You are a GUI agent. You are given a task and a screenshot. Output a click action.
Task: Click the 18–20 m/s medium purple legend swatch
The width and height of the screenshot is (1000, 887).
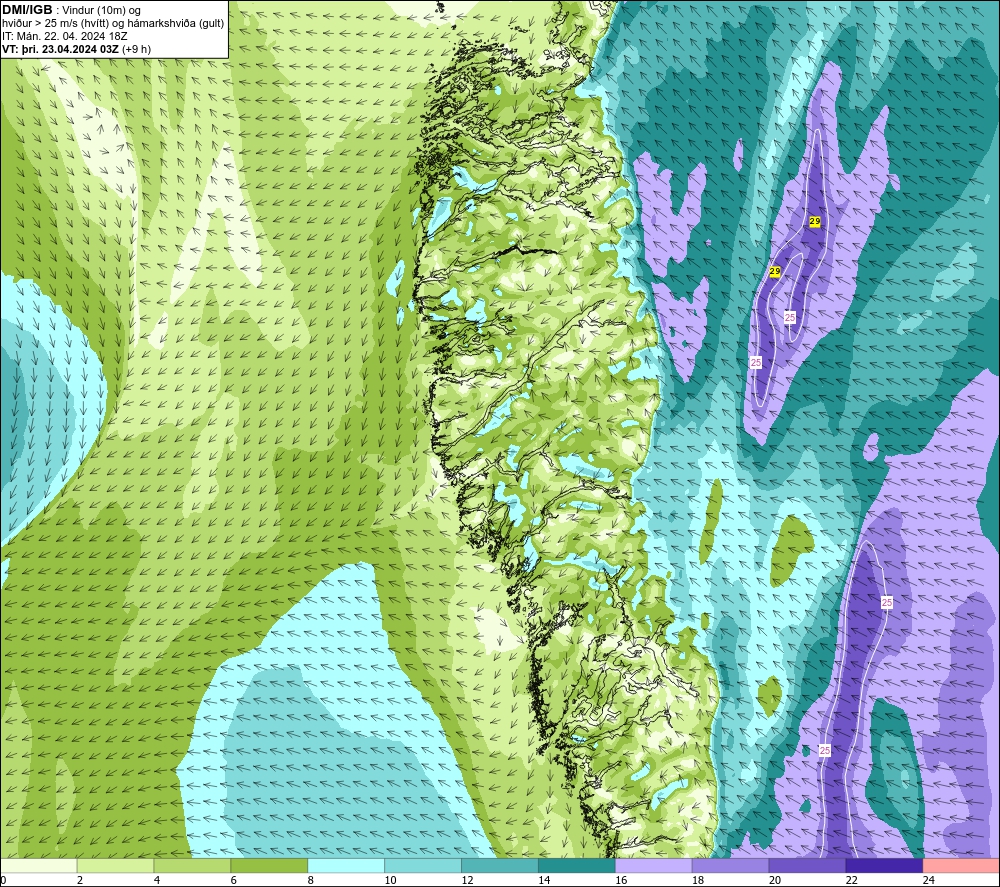[730, 865]
